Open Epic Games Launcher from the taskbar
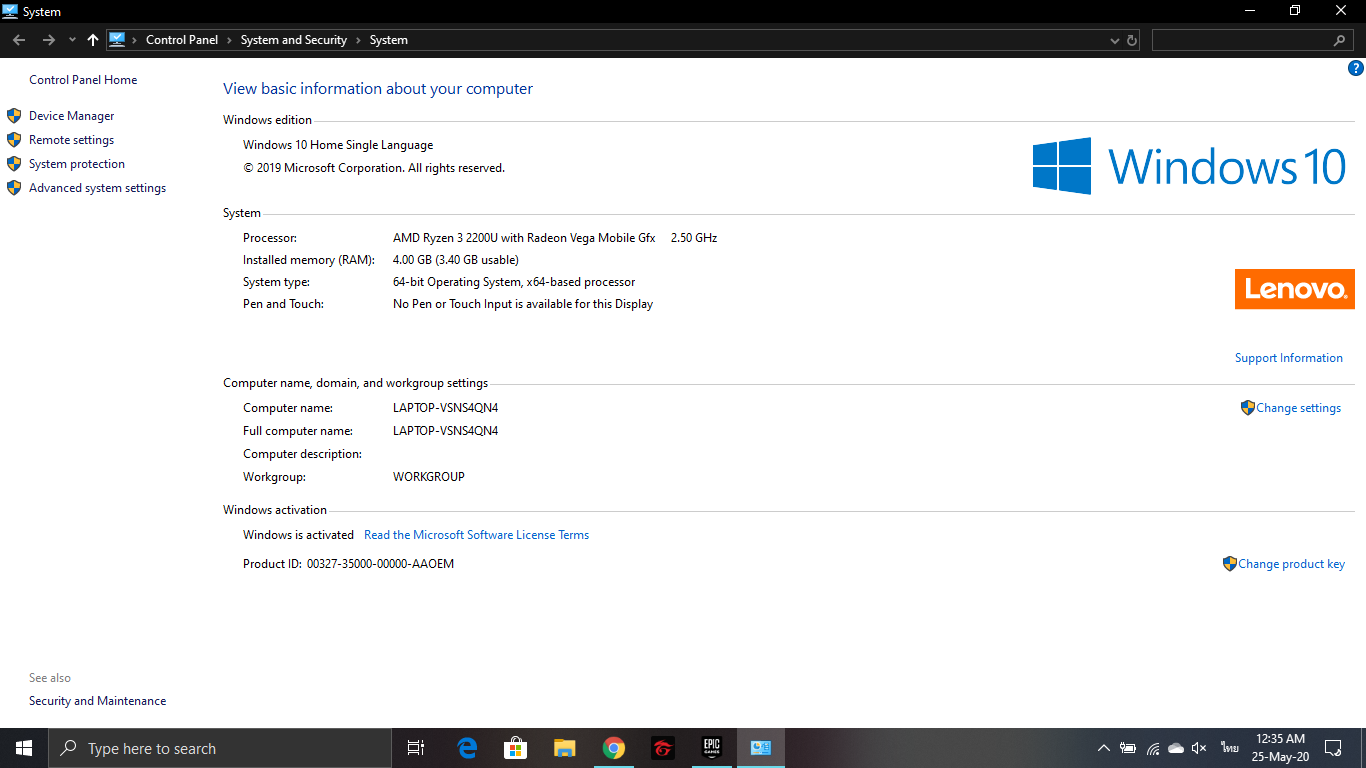1366x768 pixels. coord(712,748)
